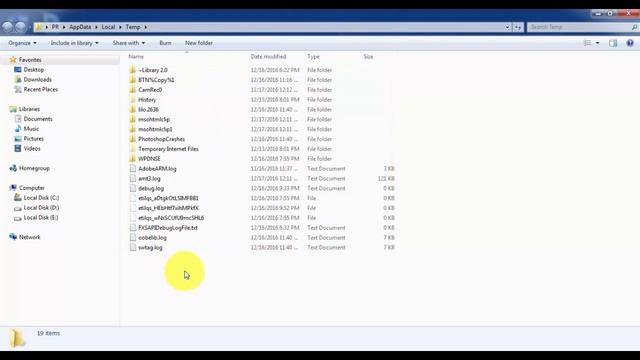Click the Forward navigation arrow button
640x360 pixels.
(x=20, y=27)
